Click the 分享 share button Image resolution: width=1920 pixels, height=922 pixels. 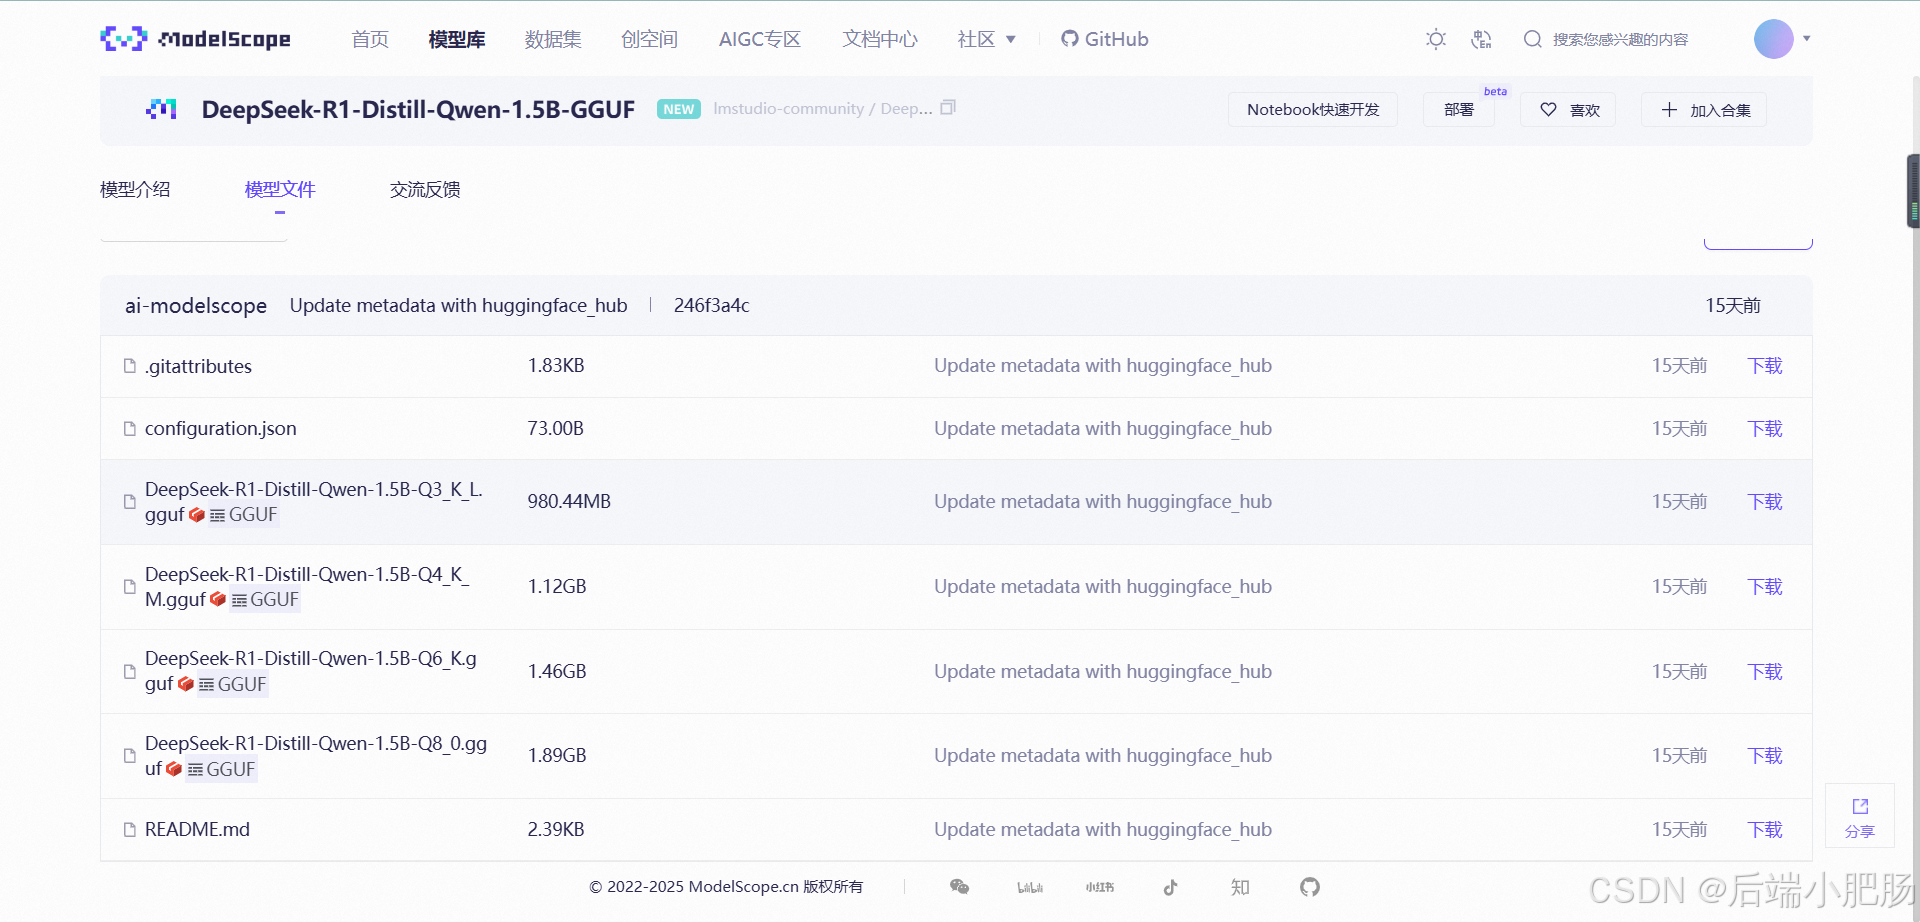(x=1860, y=816)
